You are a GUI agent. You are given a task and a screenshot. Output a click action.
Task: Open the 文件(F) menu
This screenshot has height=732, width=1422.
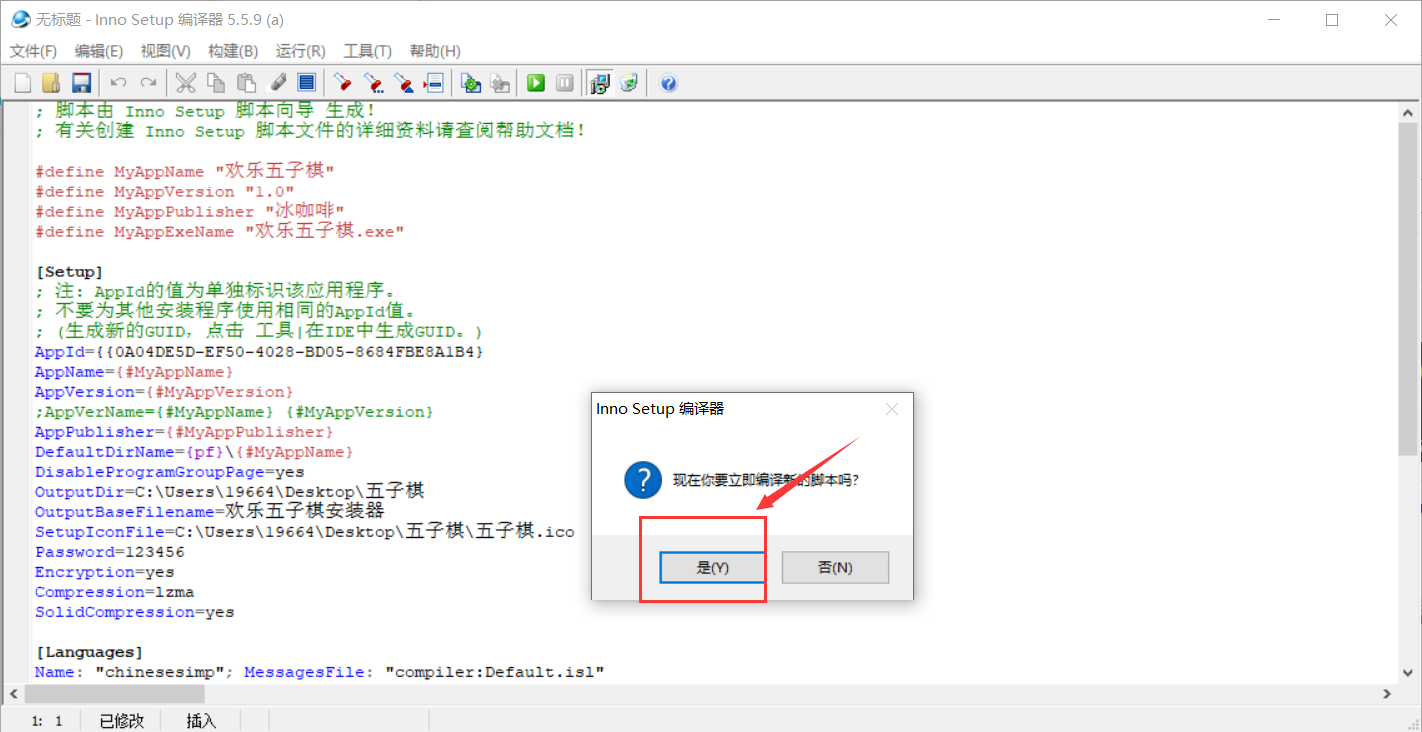coord(33,51)
